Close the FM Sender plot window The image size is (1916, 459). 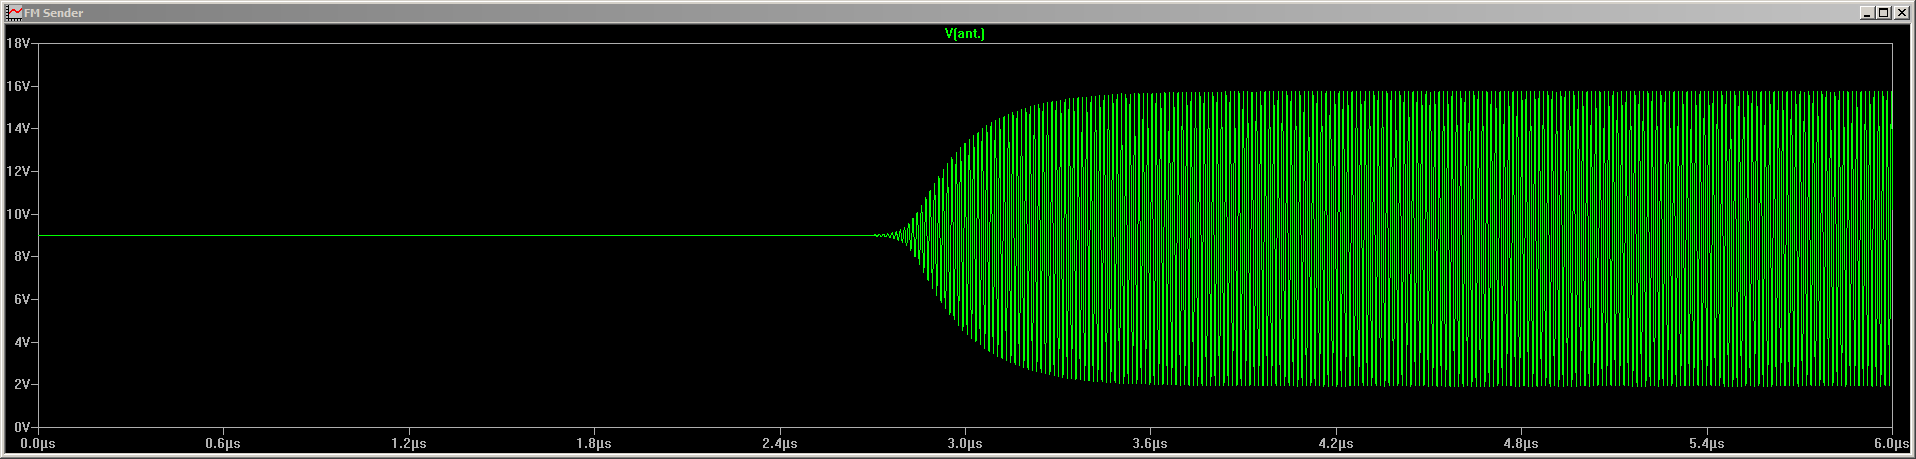pyautogui.click(x=1900, y=12)
